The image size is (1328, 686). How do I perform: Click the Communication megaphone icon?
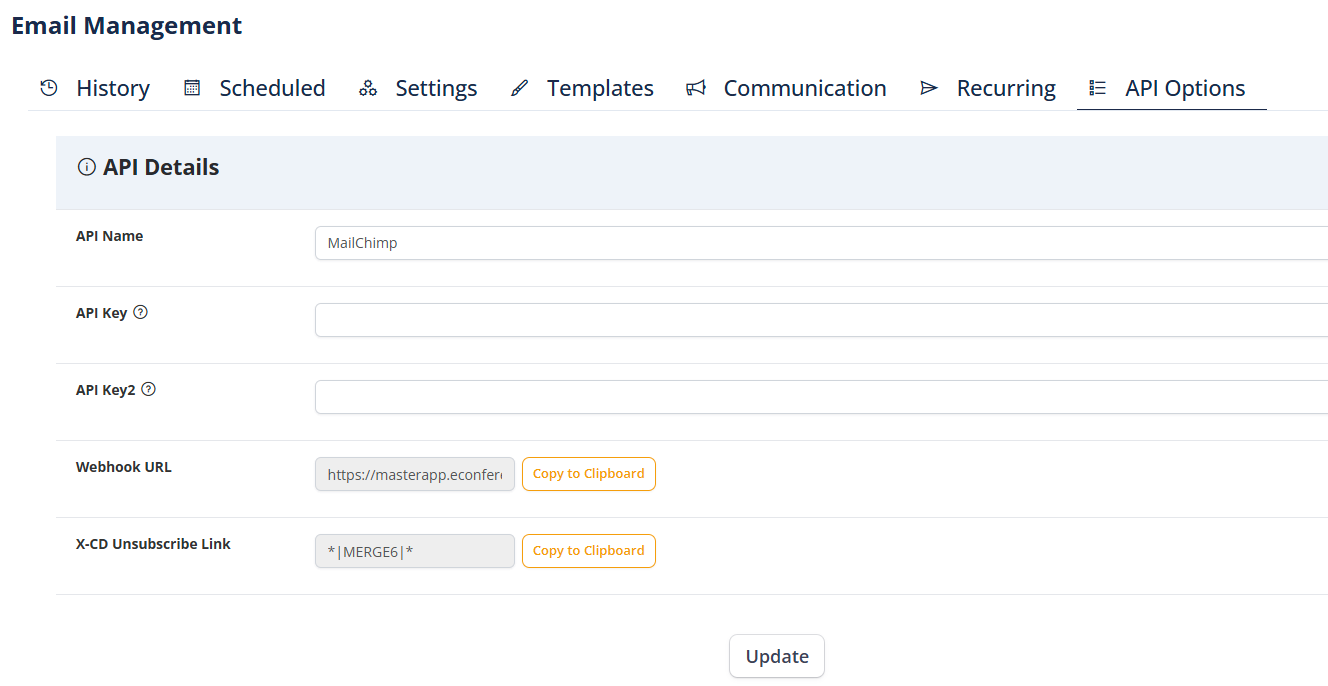(695, 88)
